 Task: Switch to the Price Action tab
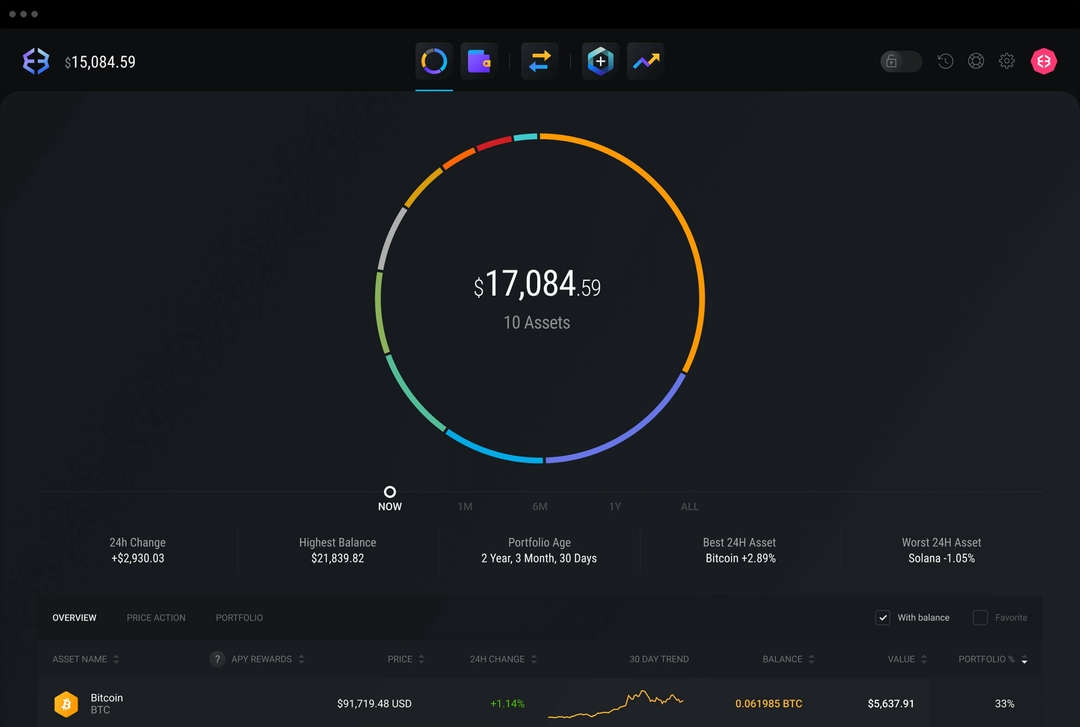click(156, 618)
